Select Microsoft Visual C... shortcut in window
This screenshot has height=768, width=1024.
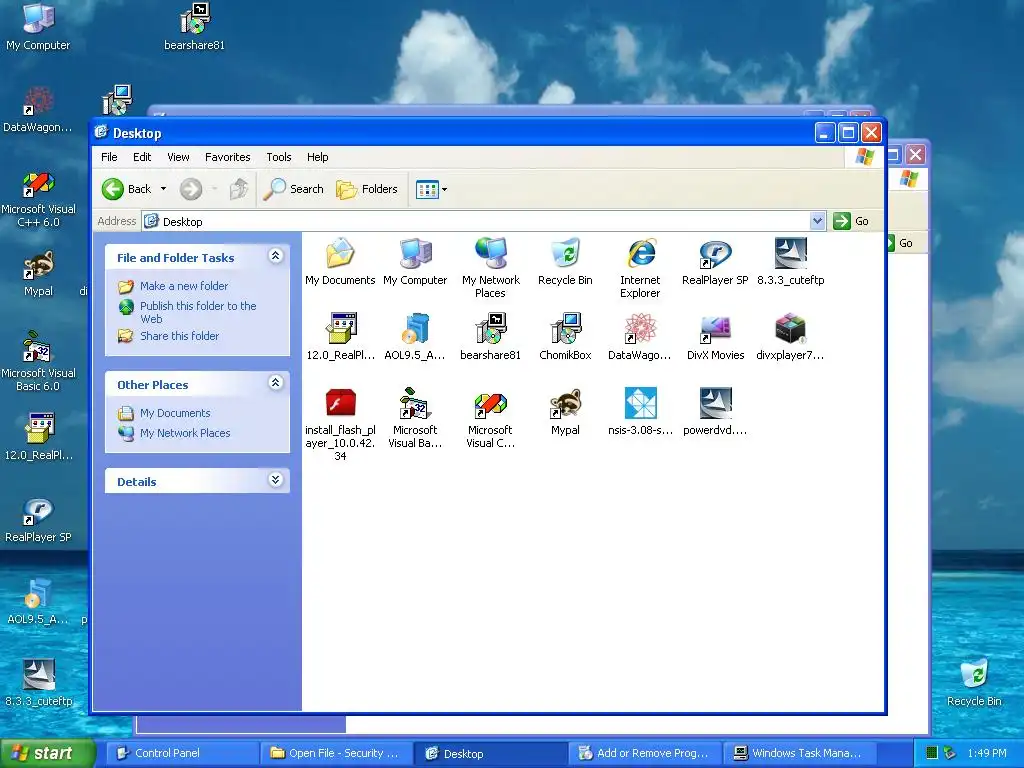pyautogui.click(x=490, y=418)
